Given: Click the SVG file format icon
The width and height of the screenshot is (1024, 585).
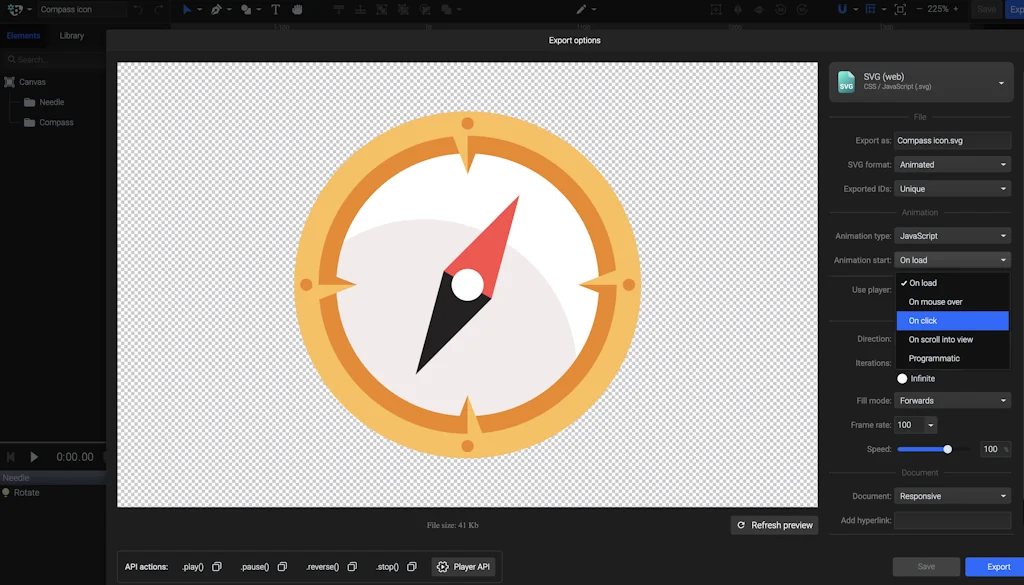Looking at the screenshot, I should click(846, 82).
